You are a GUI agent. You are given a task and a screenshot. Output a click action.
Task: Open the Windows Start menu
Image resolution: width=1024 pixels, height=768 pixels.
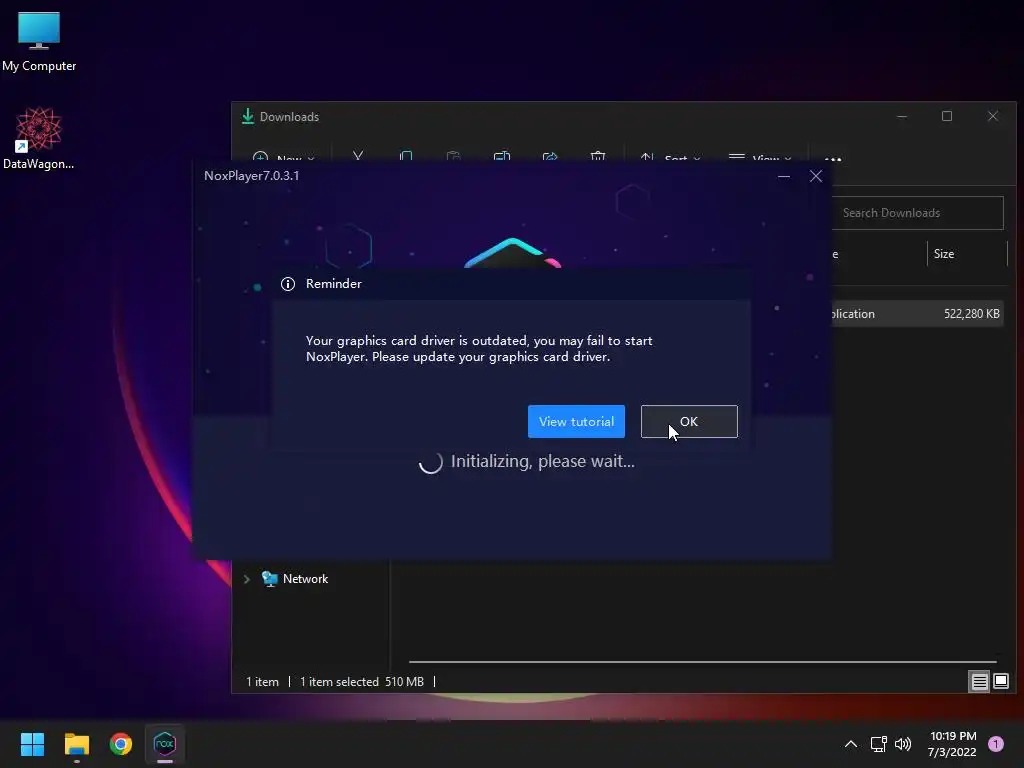coord(32,744)
